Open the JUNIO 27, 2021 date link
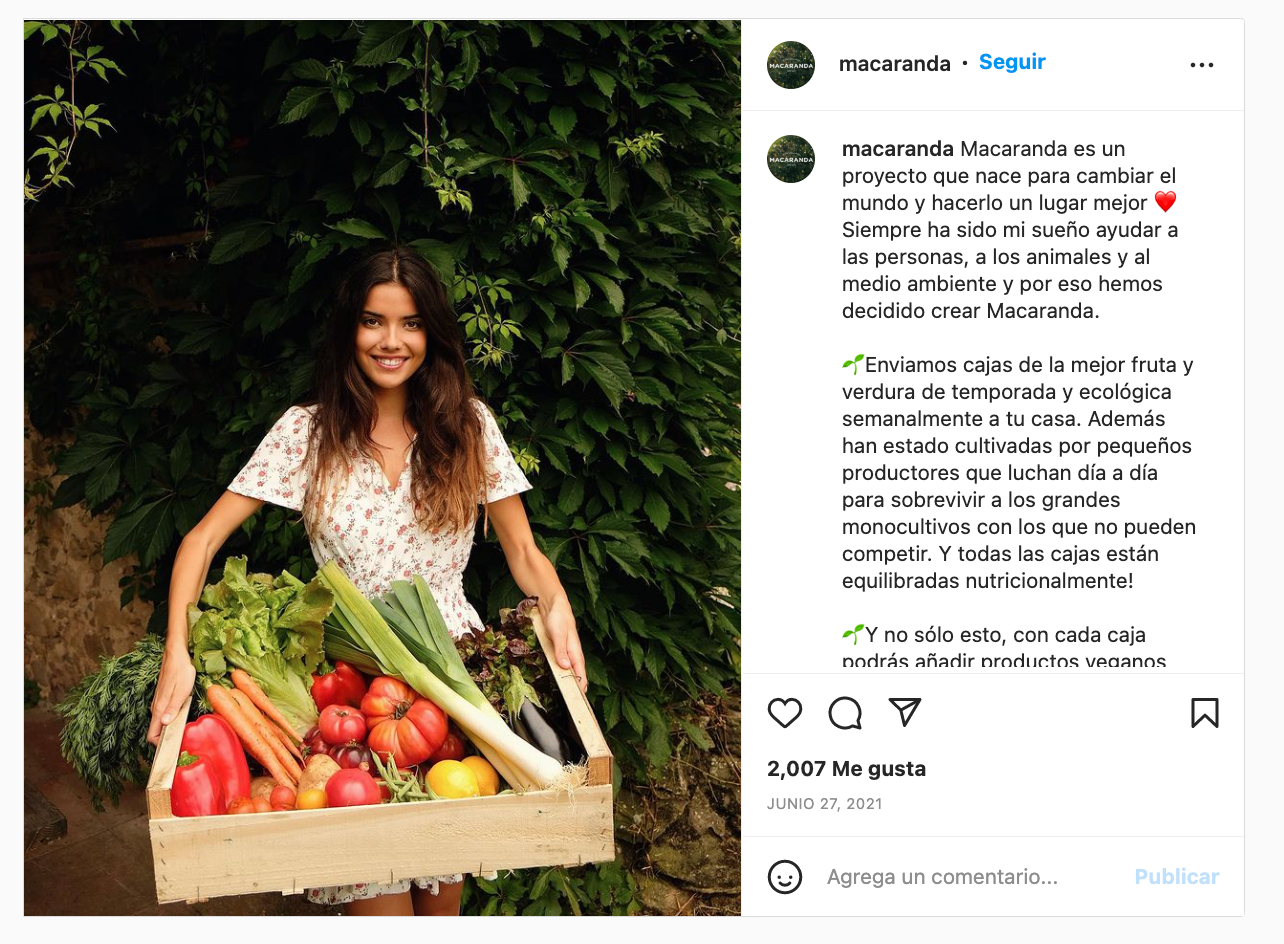 pyautogui.click(x=825, y=804)
